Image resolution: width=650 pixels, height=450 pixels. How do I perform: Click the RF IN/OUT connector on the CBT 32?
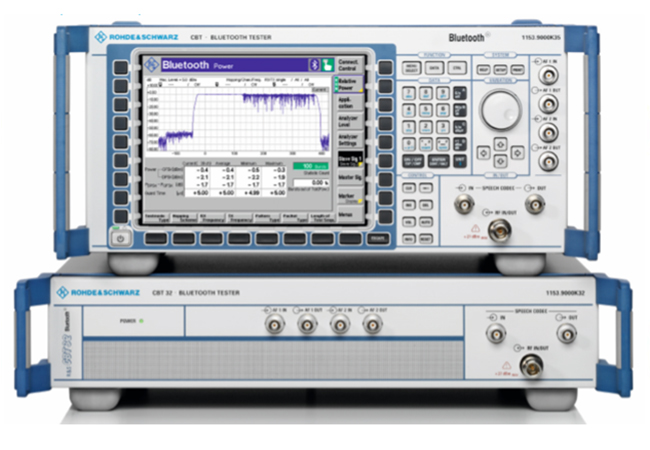click(x=532, y=365)
